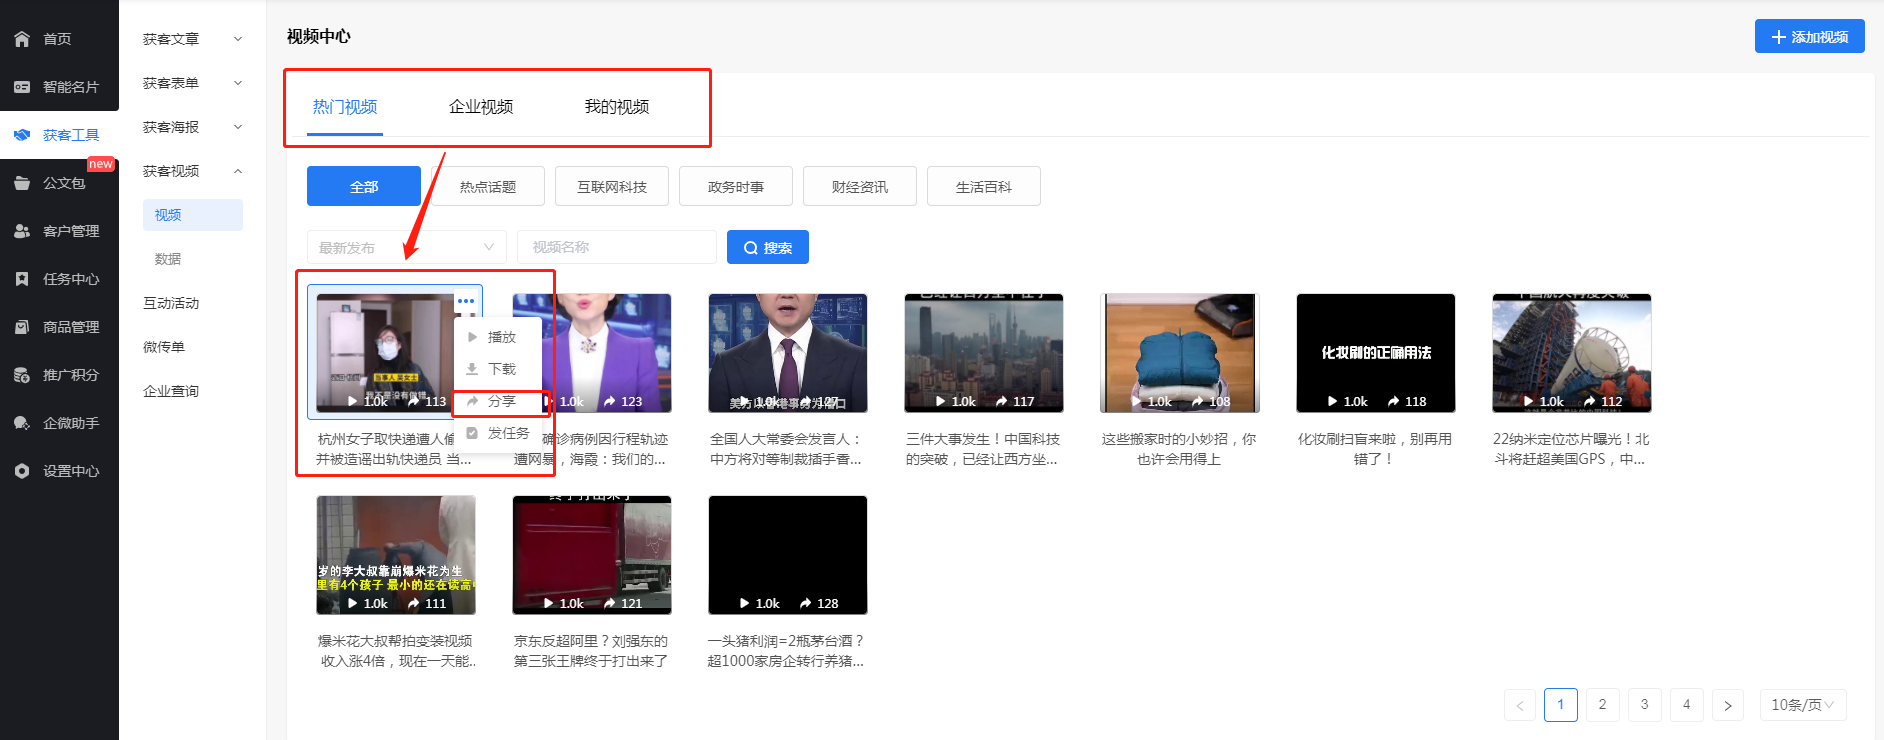
Task: Open the 视频 item under 获客视频
Action: [x=193, y=215]
